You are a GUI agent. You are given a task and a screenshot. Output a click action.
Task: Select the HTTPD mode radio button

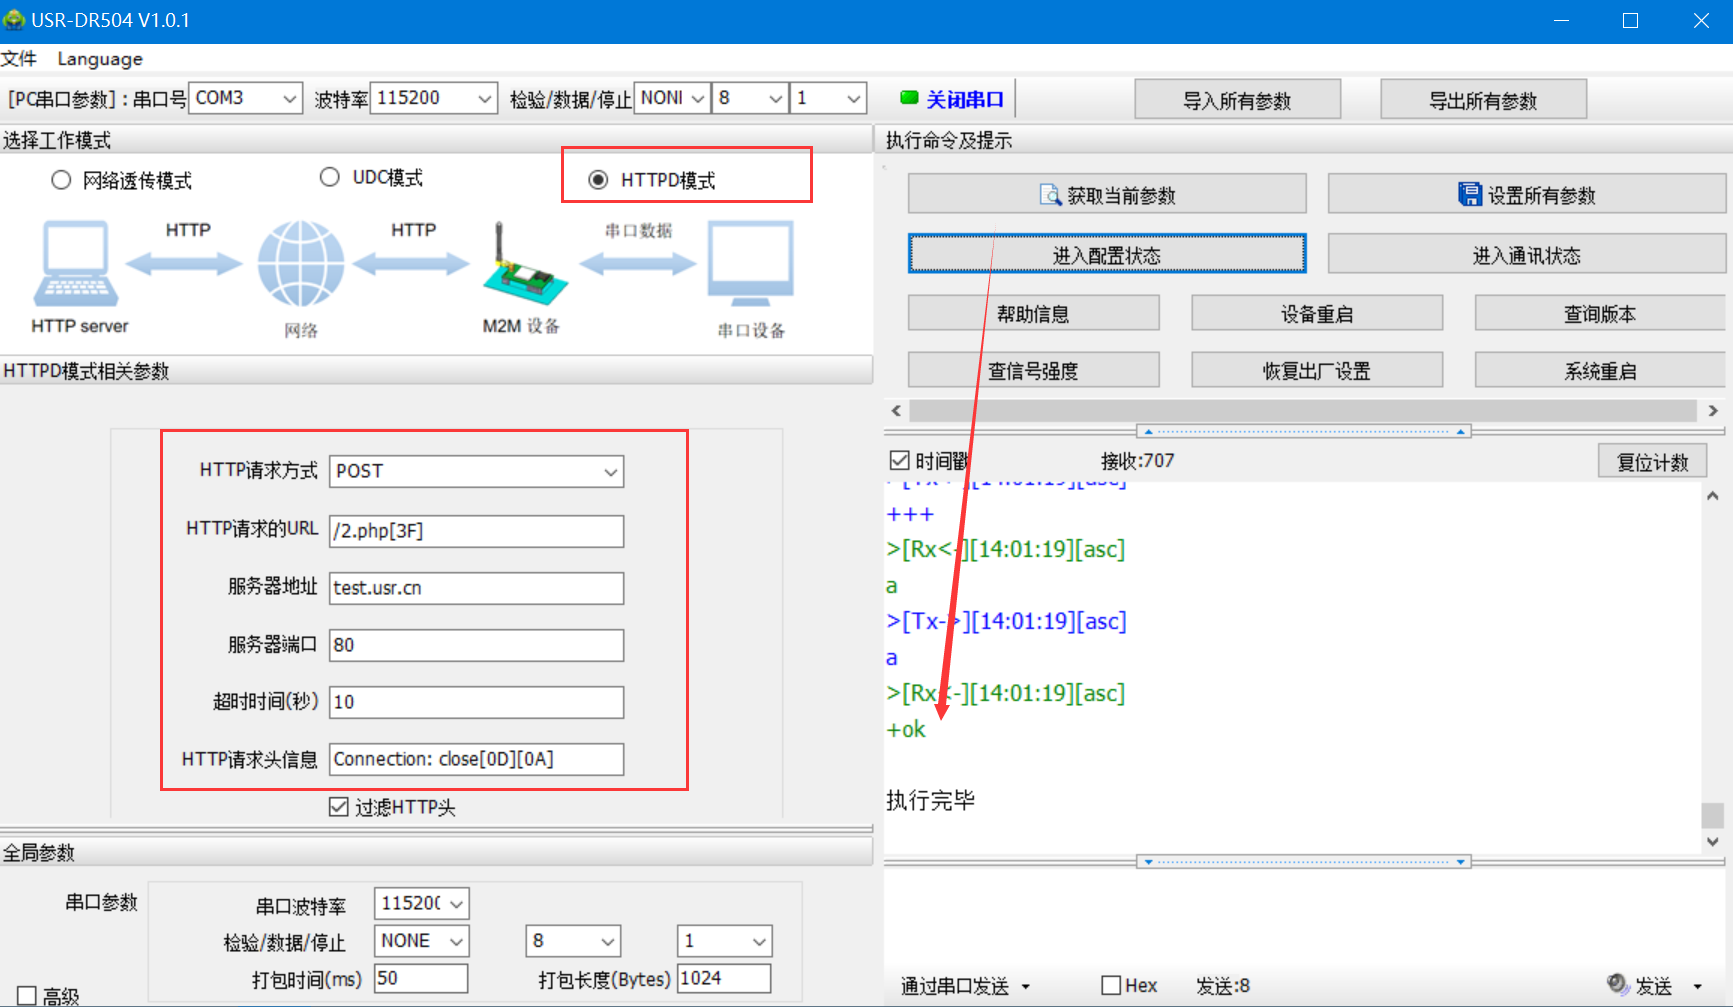[598, 180]
